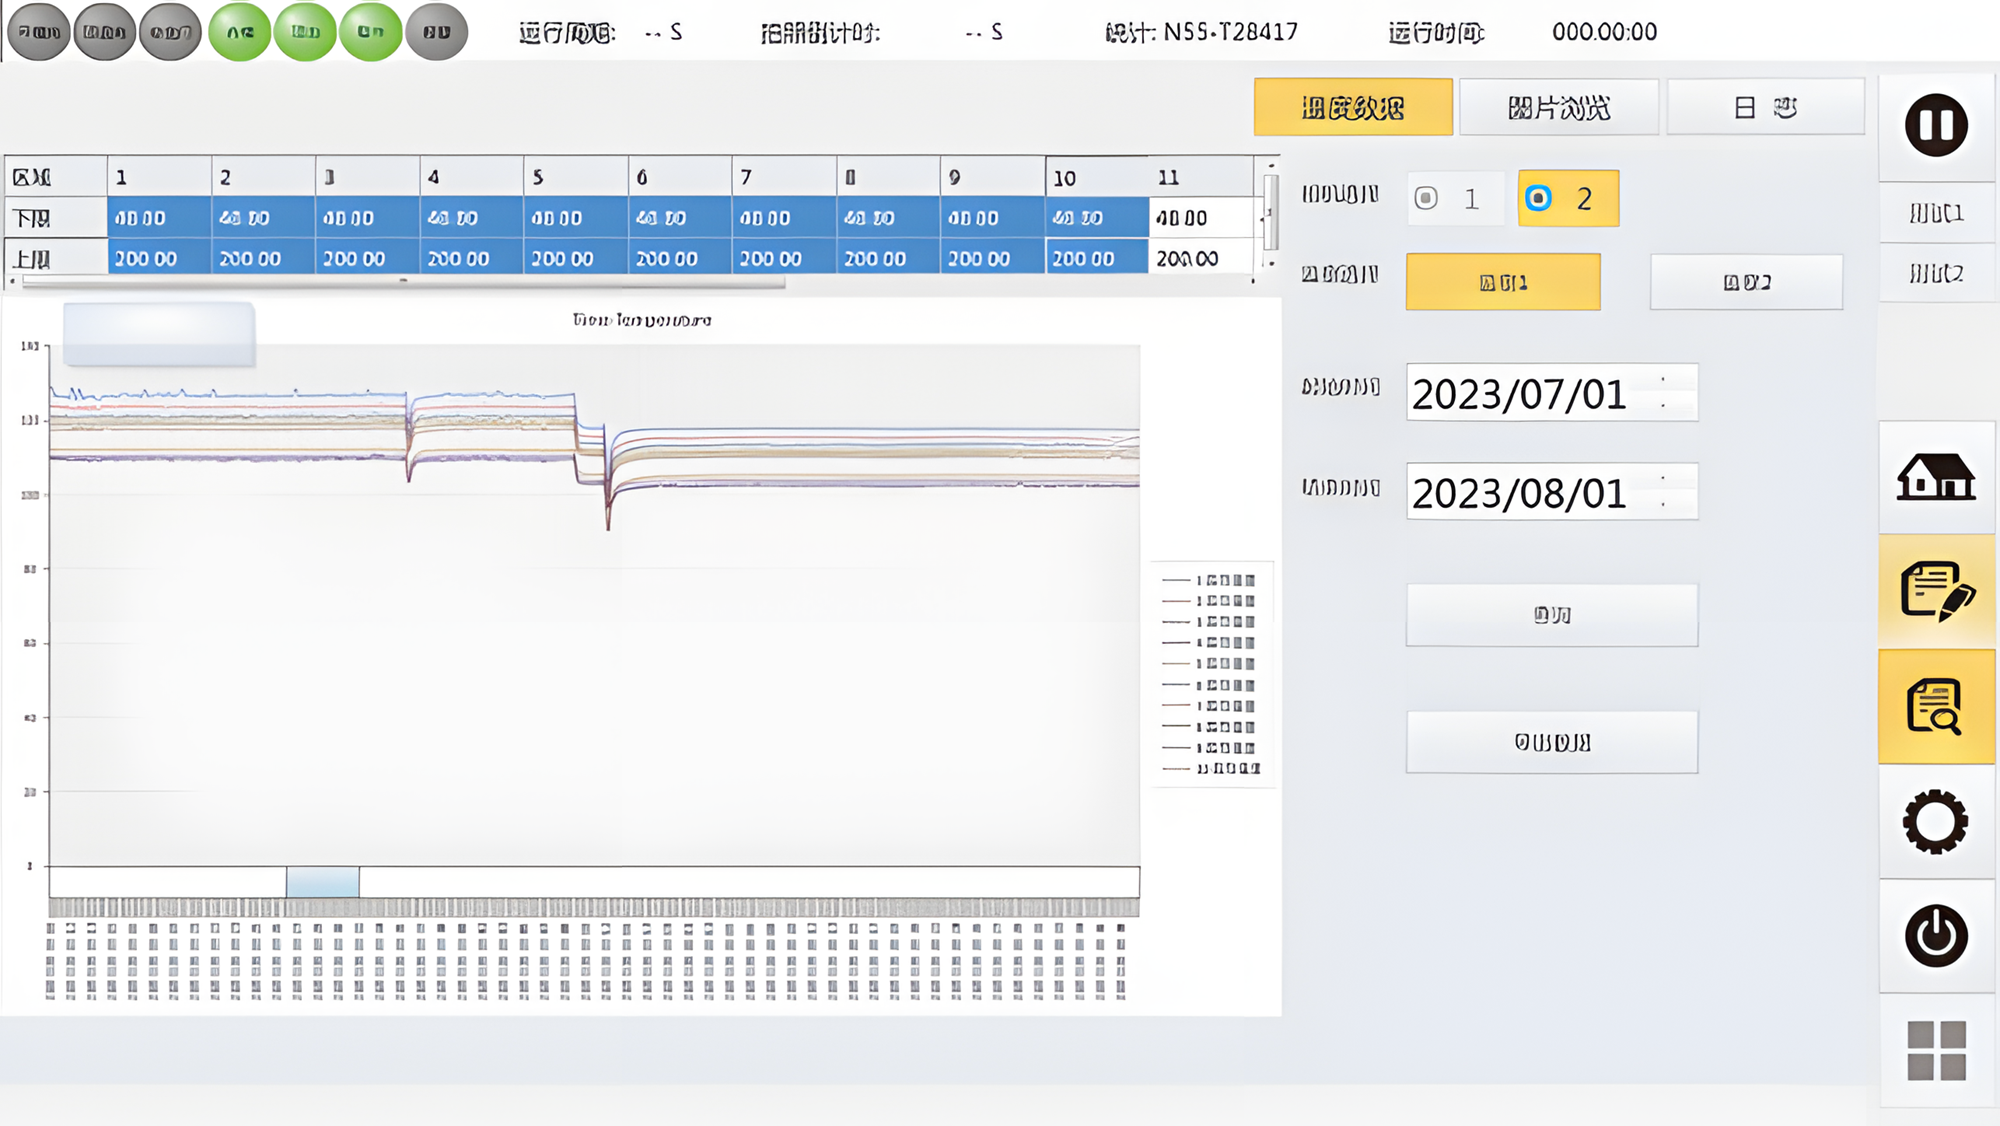Enable the second channel group button
The image size is (2000, 1126).
(x=1746, y=281)
